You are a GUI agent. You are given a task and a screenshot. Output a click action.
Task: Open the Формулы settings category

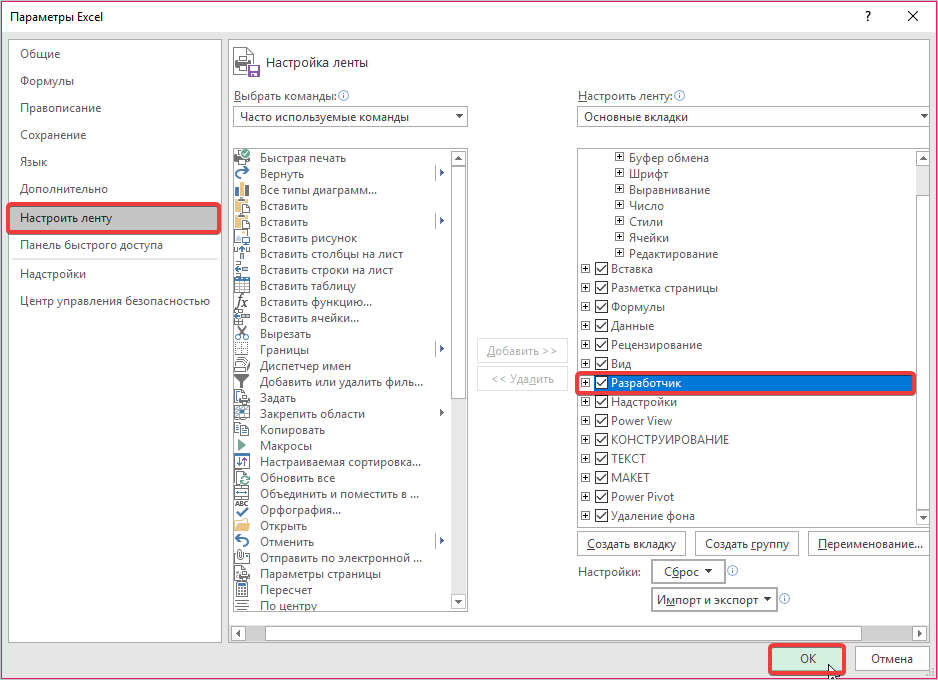47,81
